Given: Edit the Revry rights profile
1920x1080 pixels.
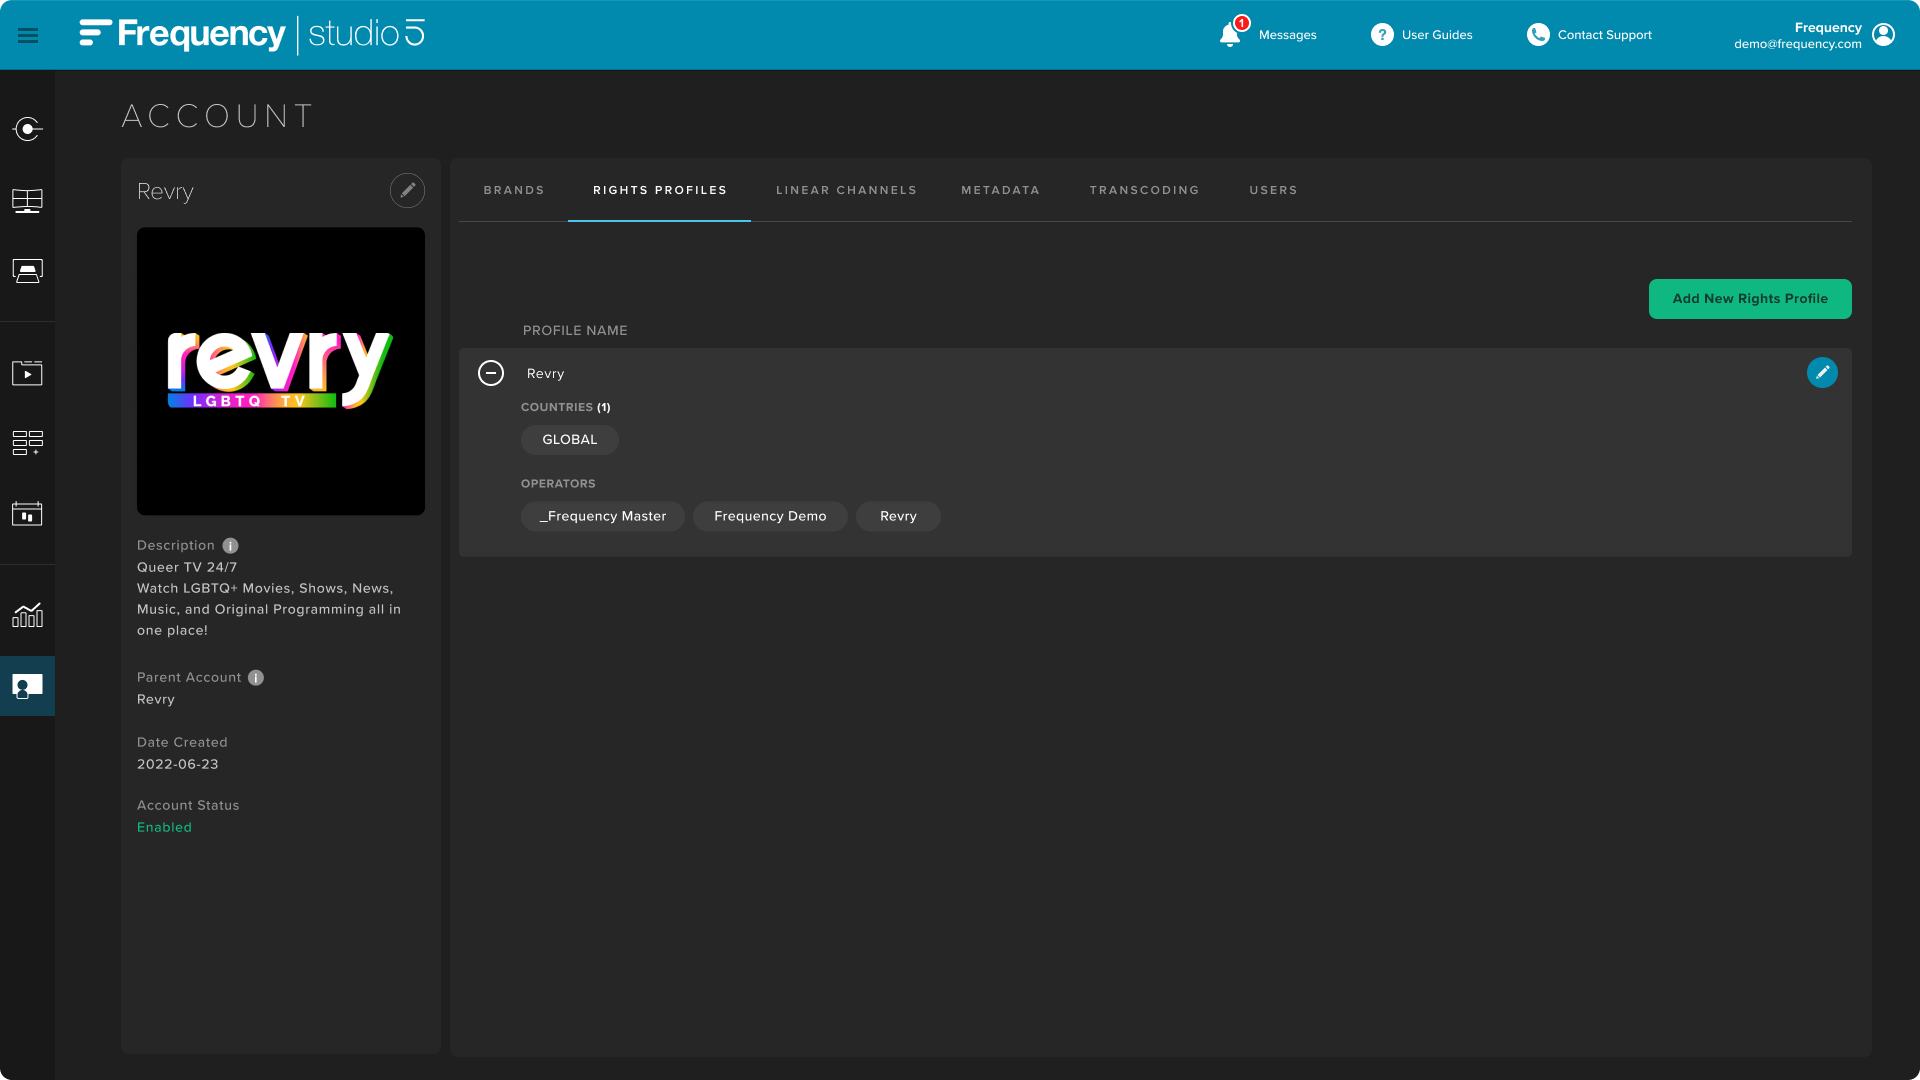Looking at the screenshot, I should point(1822,372).
